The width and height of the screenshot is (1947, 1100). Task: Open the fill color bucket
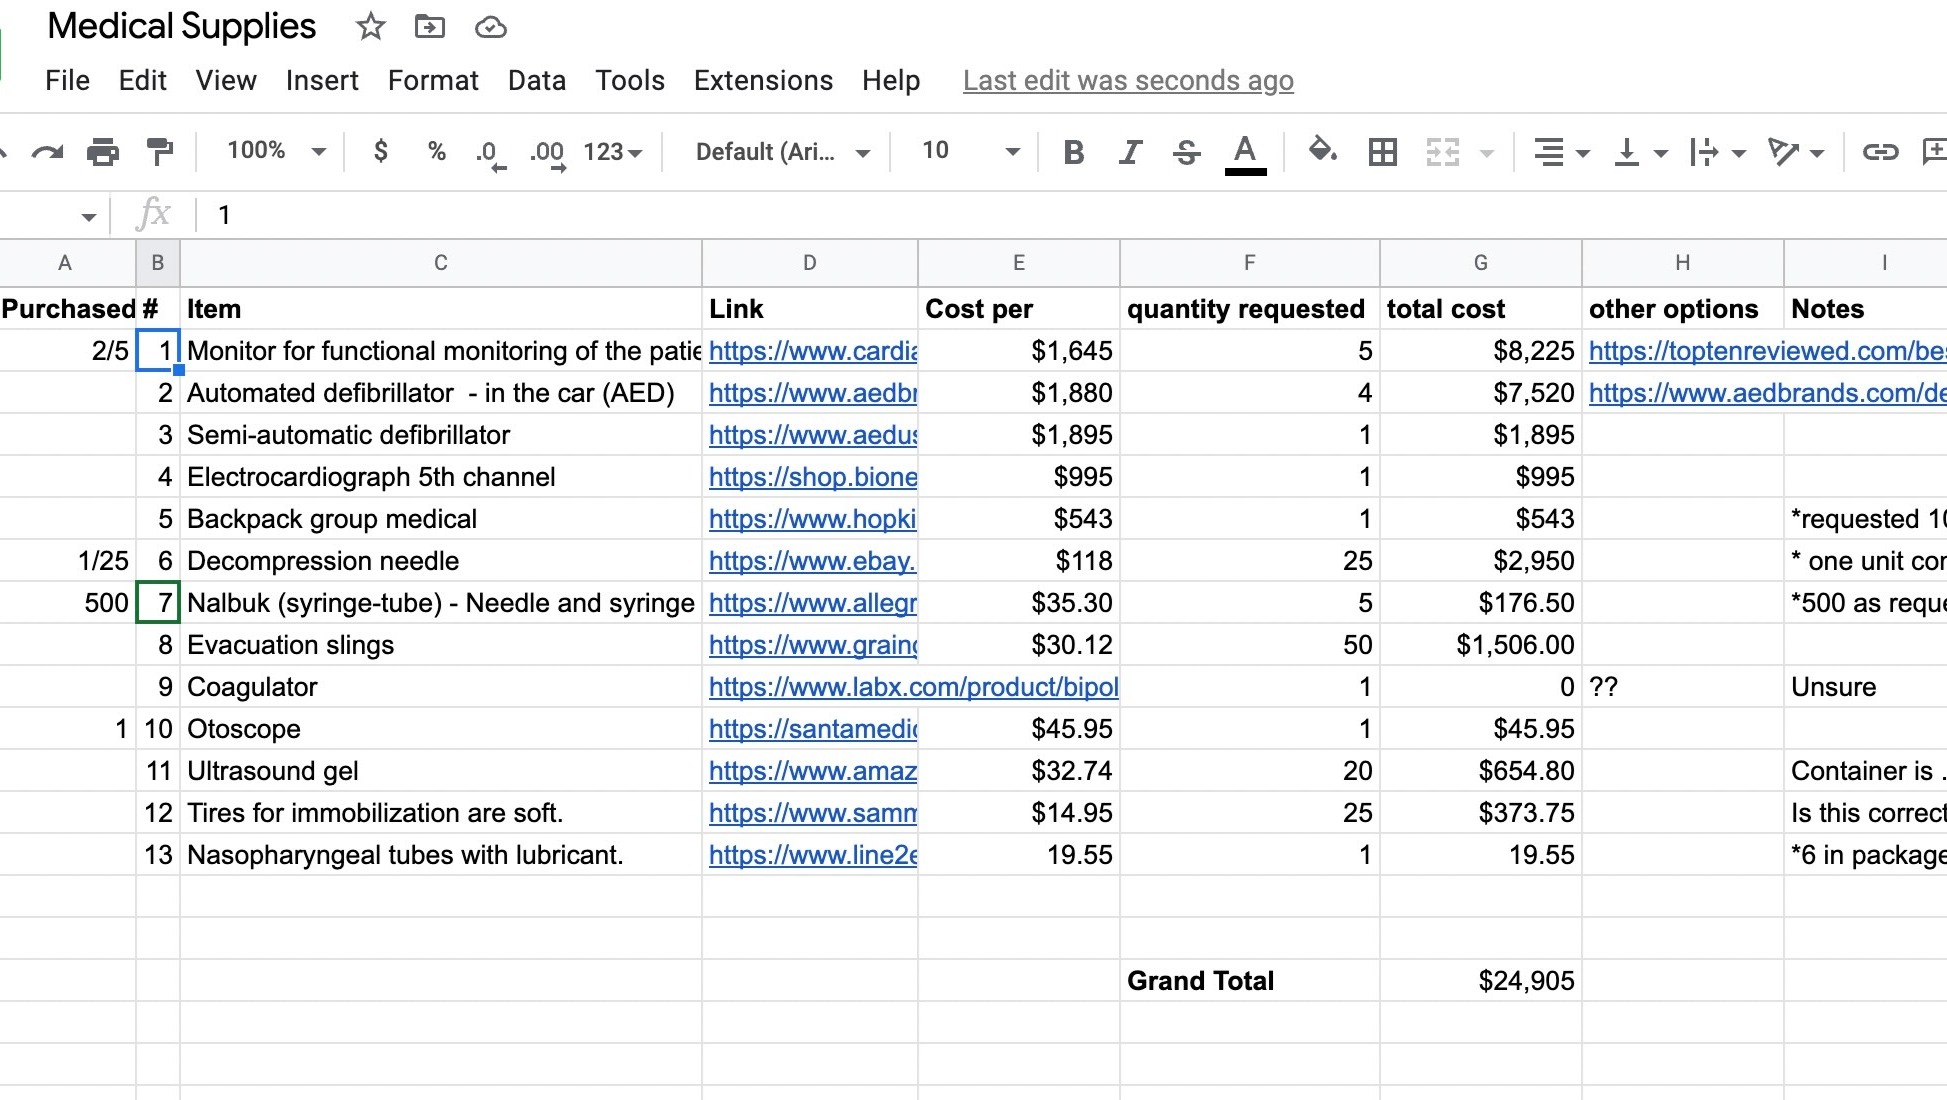(x=1323, y=151)
